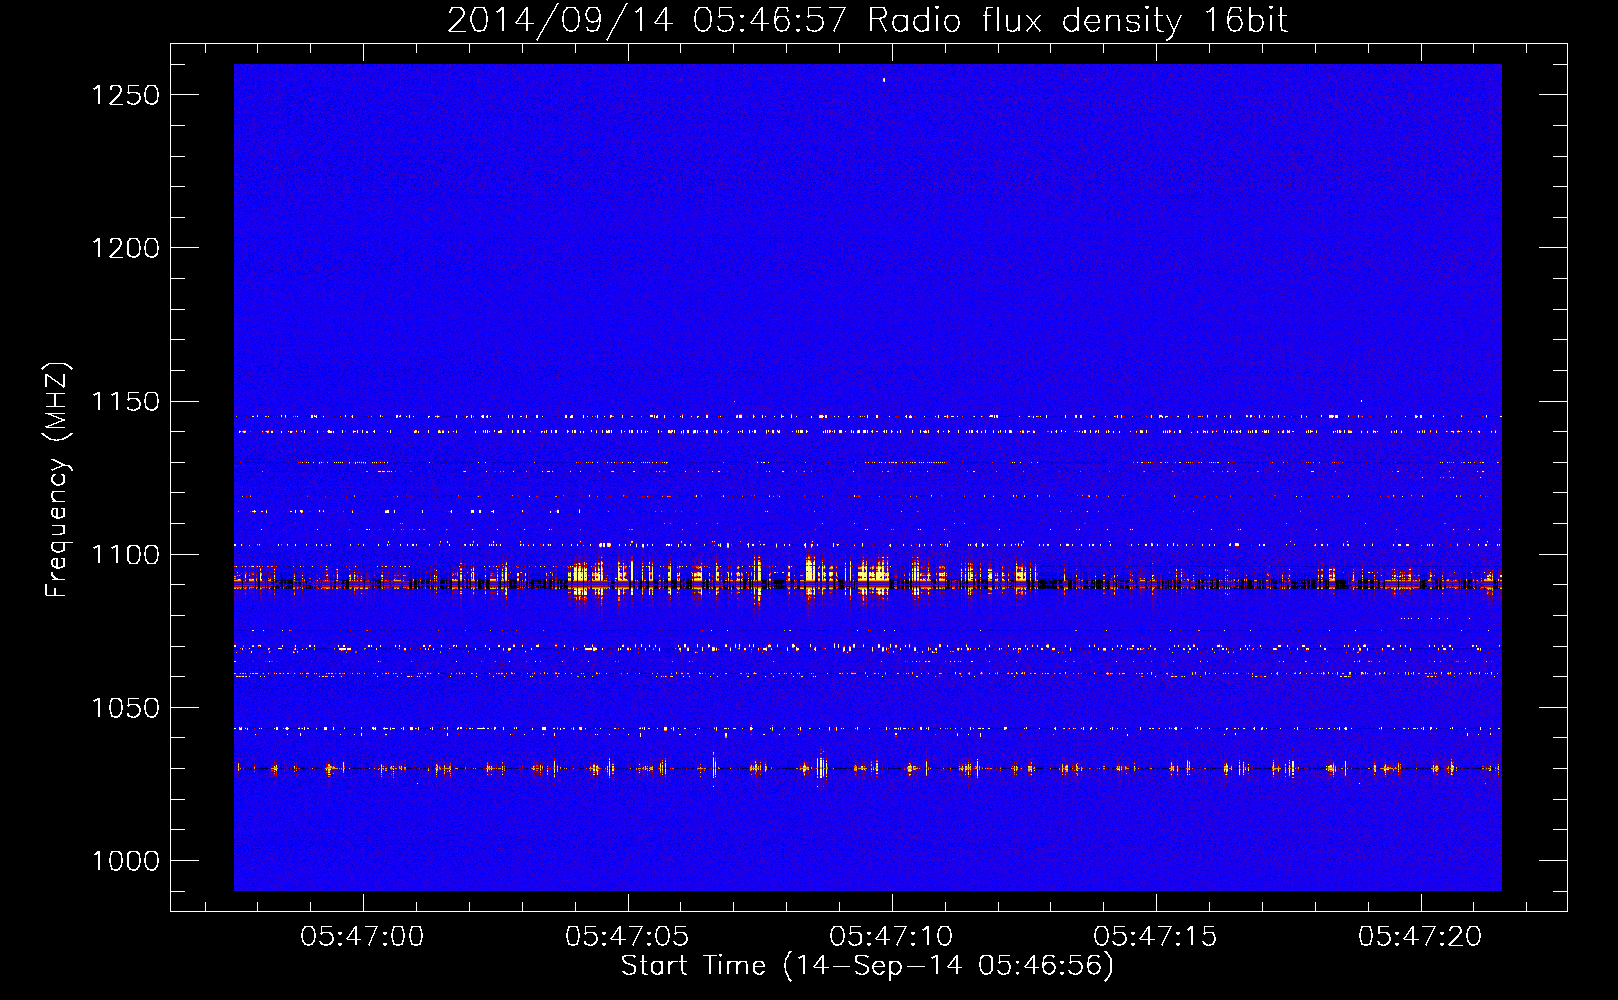Click the plot title "2014/09/14 05:46:57 Radio flux density 16bit"
This screenshot has width=1618, height=1000.
(x=867, y=20)
